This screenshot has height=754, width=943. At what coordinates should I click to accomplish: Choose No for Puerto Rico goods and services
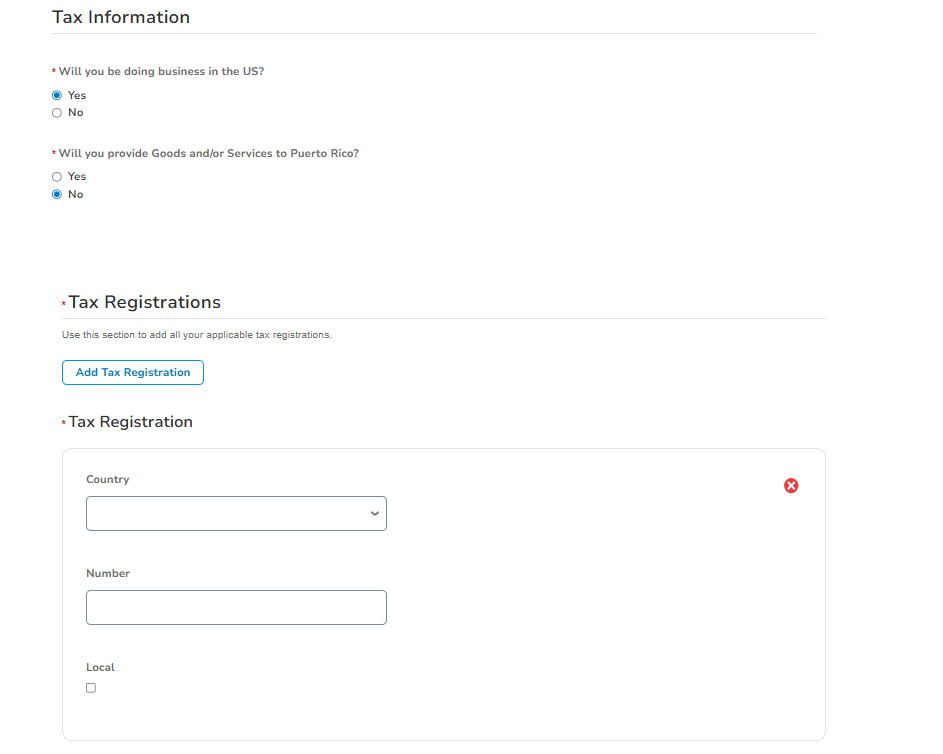pos(57,195)
